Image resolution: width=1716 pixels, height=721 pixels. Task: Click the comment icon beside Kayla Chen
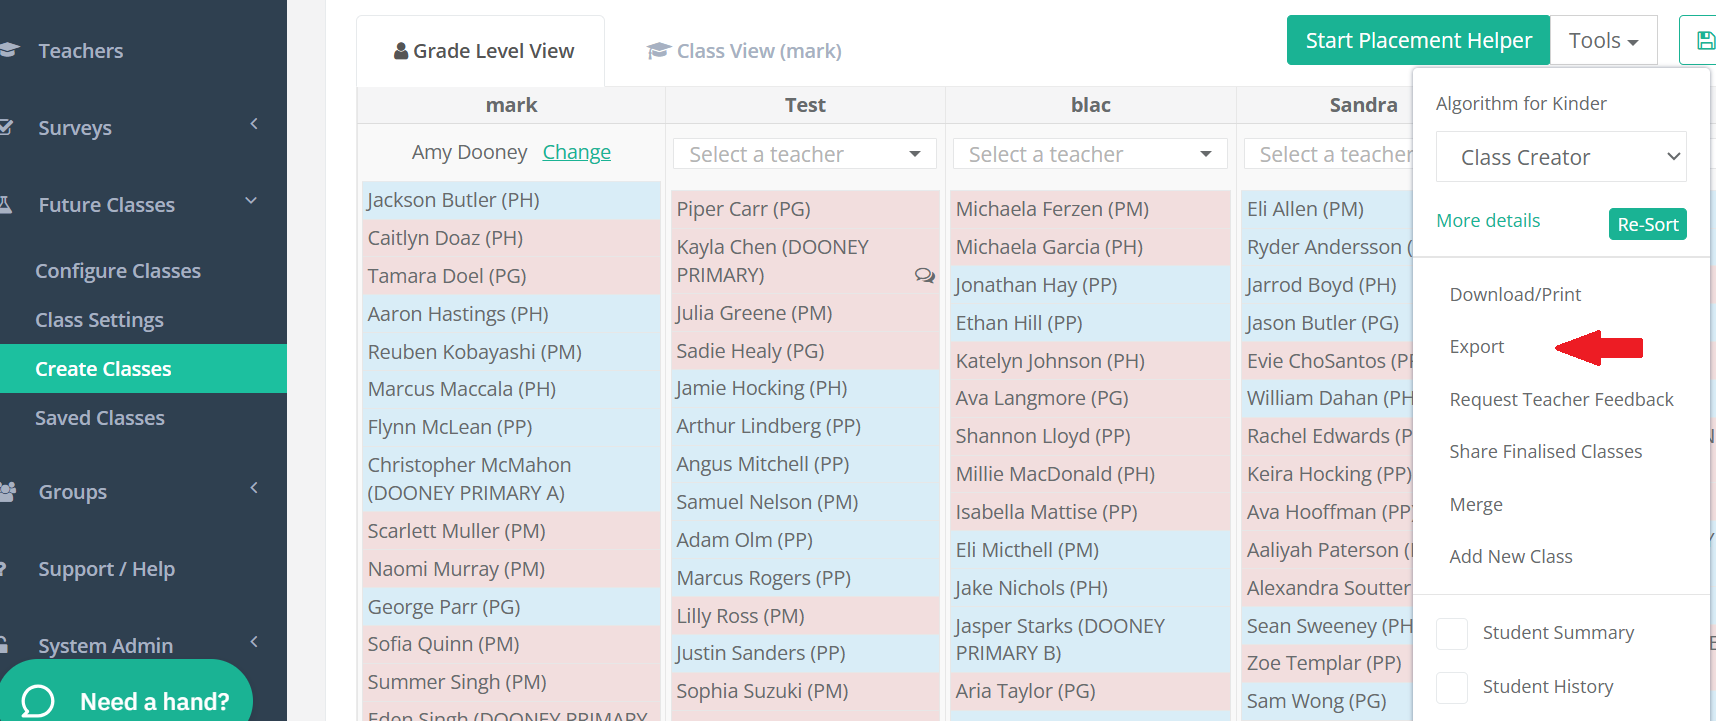coord(925,275)
